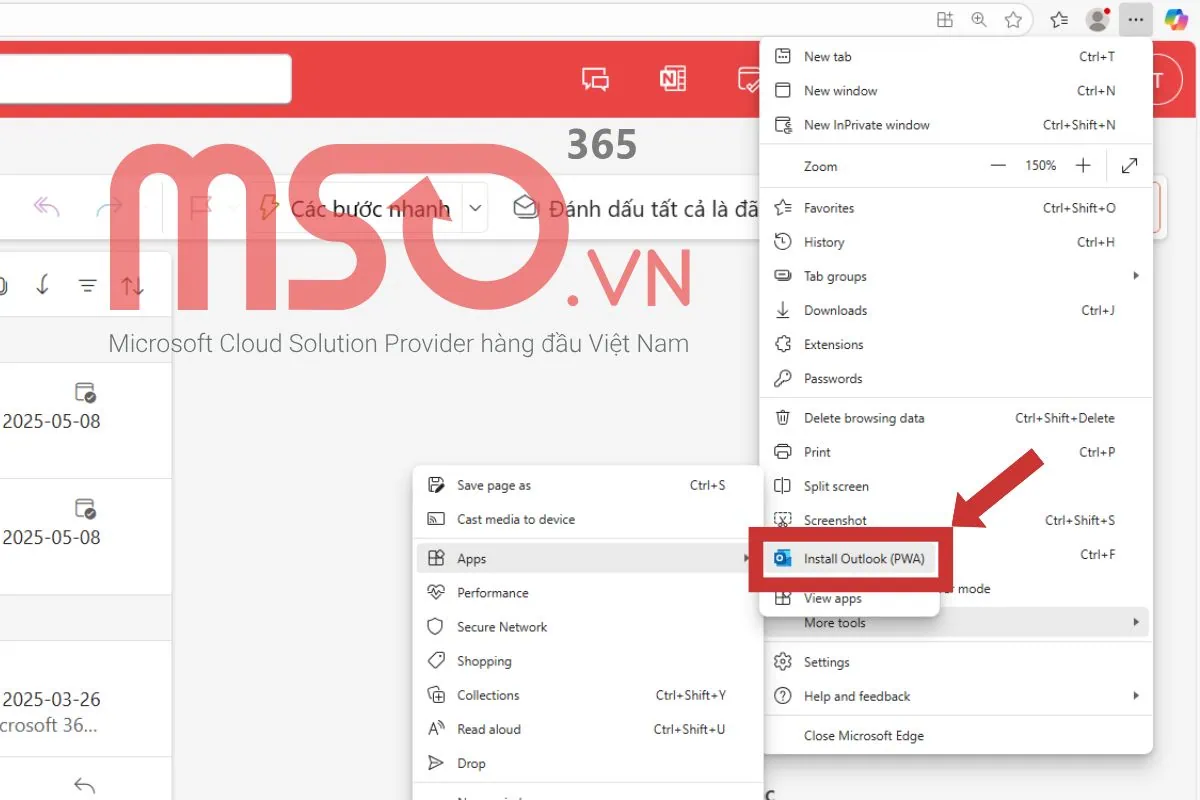Click 'View apps' in the Apps submenu

(832, 598)
